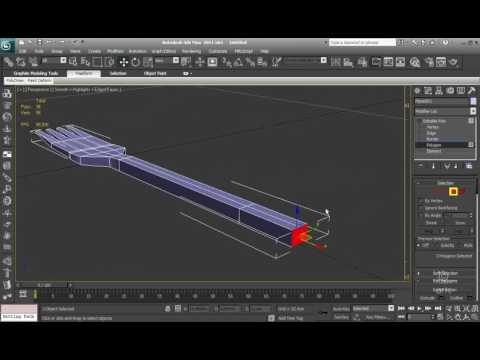
Task: Toggle the Window/Crossing selection icon
Action: pos(109,62)
